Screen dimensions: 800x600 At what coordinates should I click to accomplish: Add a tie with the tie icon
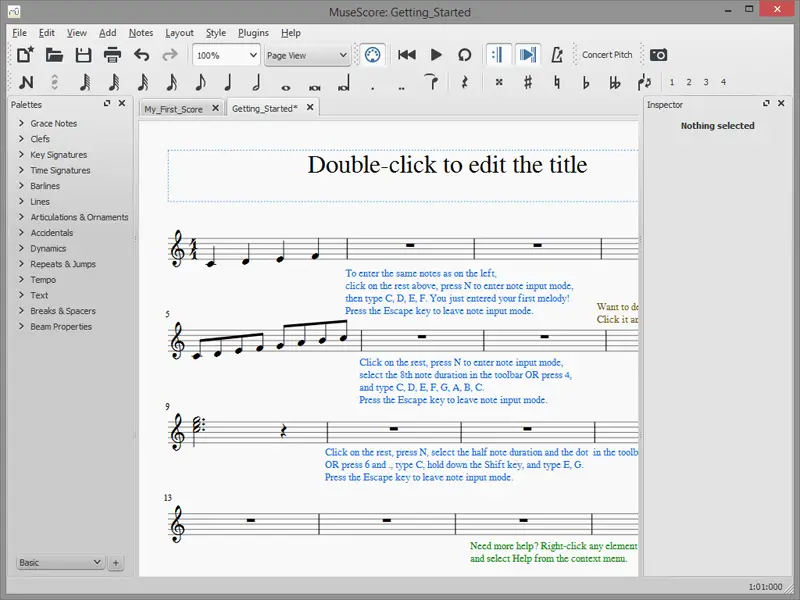click(432, 82)
